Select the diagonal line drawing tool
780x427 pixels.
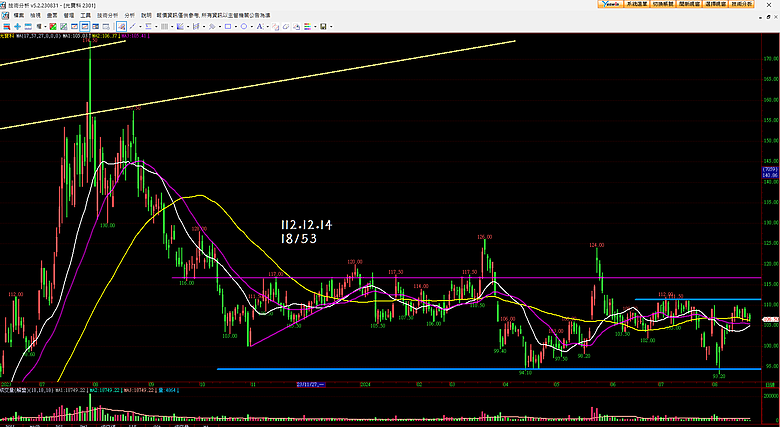(132, 26)
